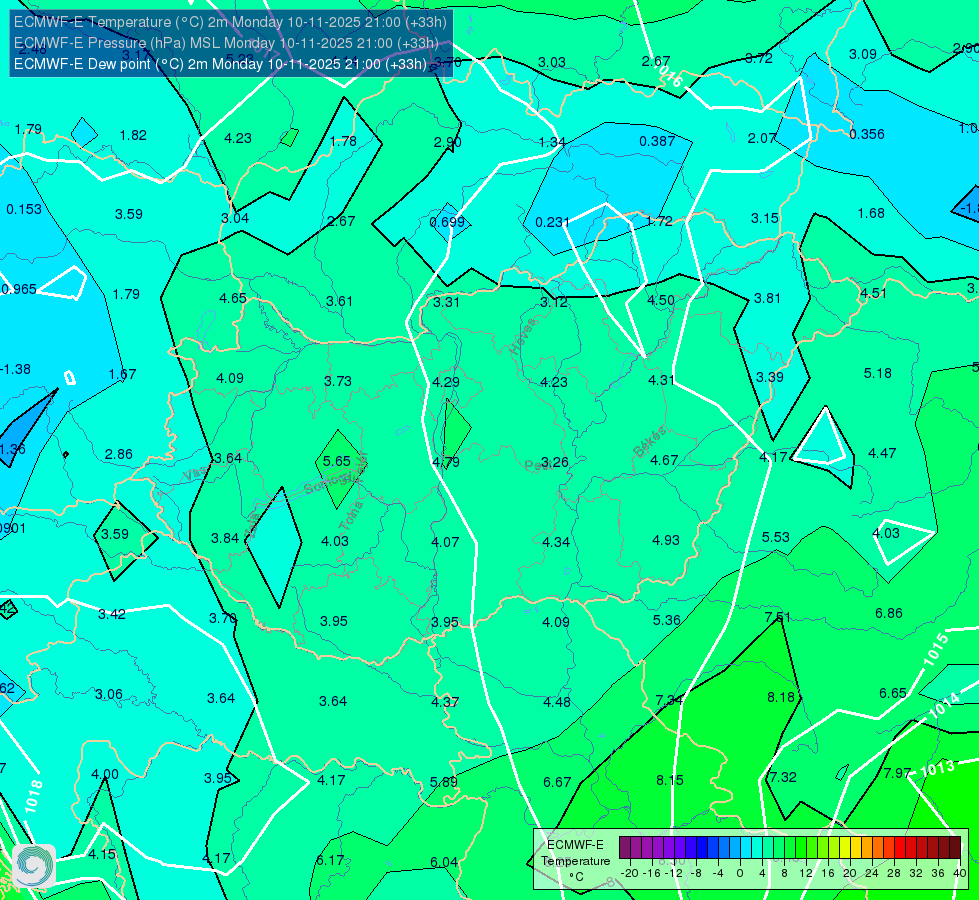Click the 1014 isobar pressure label
The image size is (979, 900).
pyautogui.click(x=944, y=706)
